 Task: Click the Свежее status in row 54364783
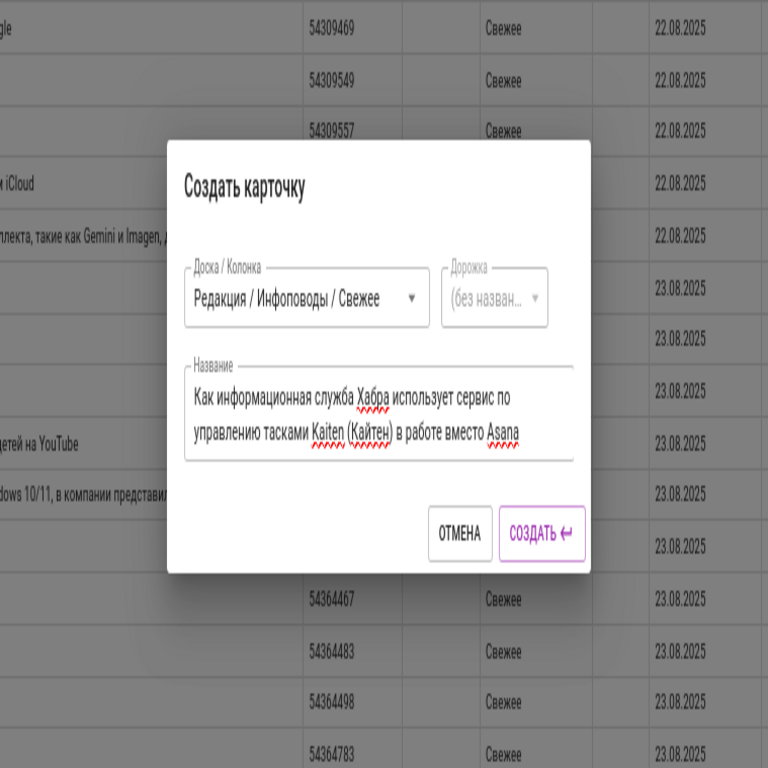503,753
